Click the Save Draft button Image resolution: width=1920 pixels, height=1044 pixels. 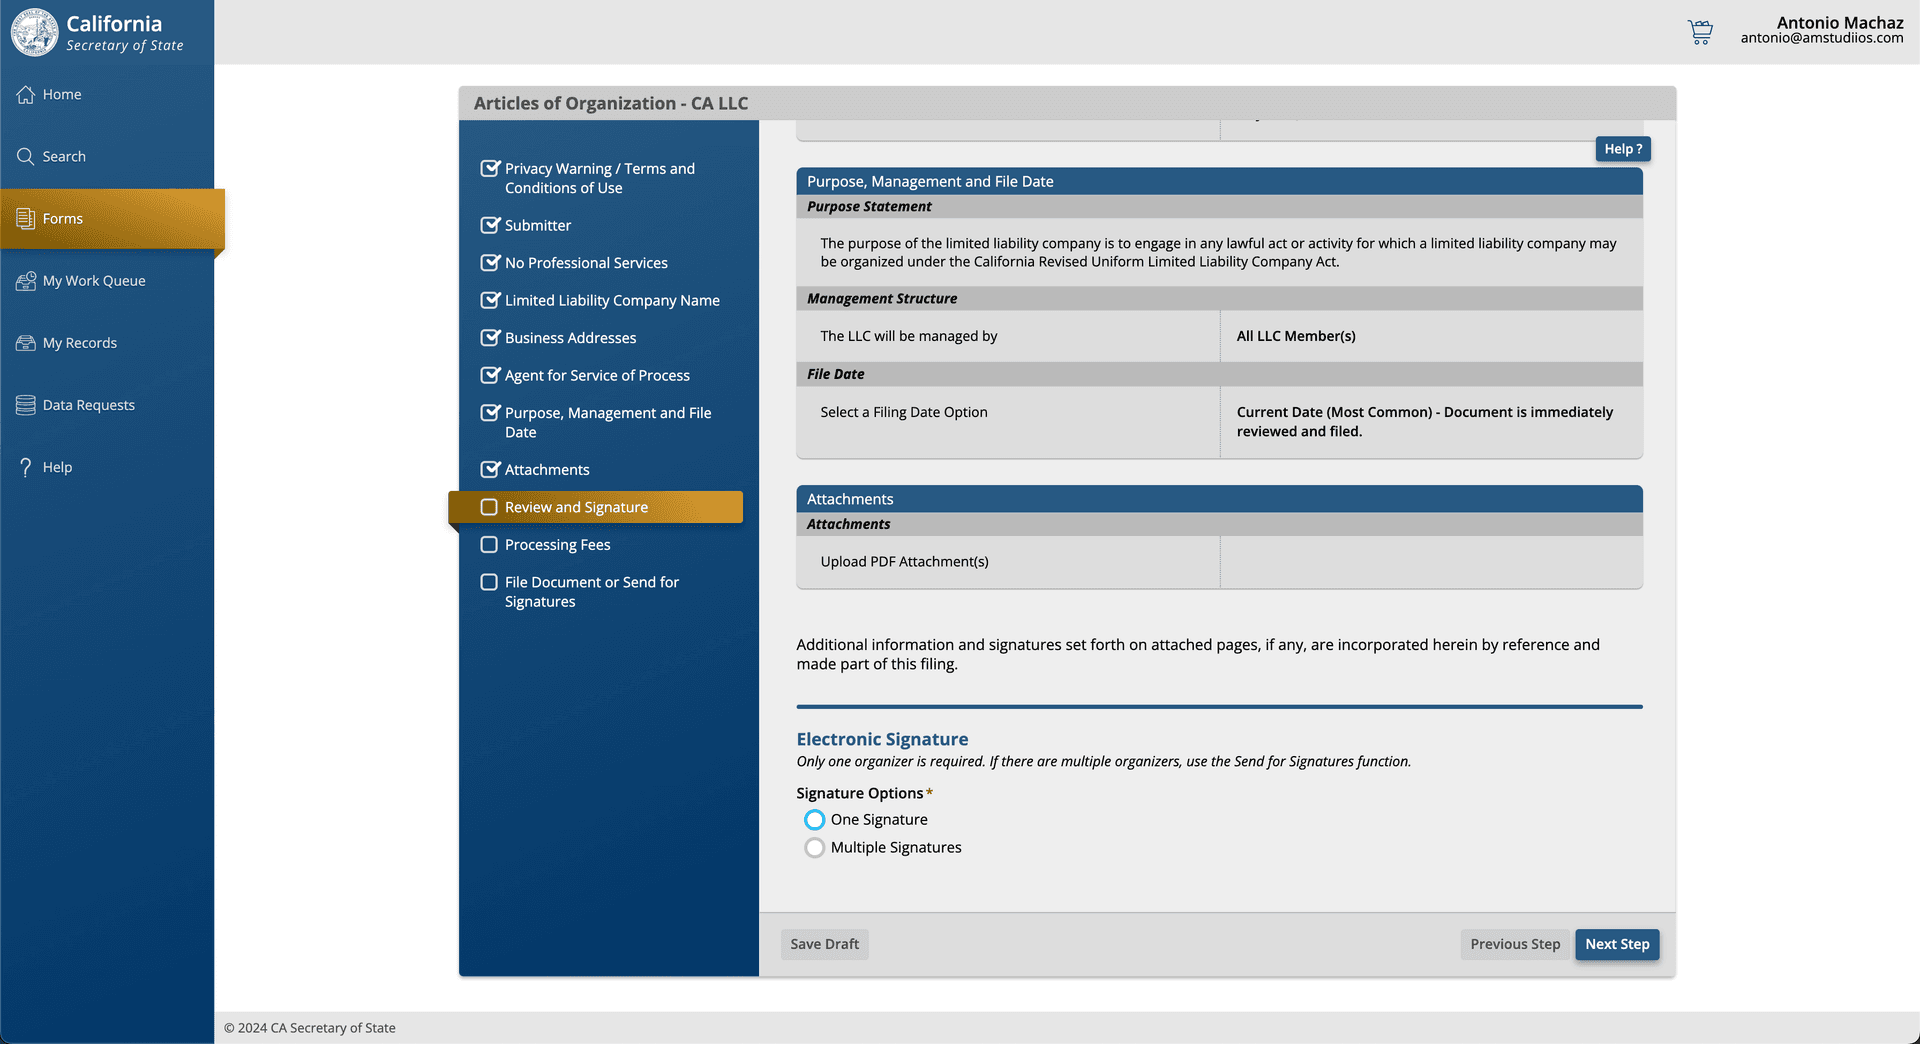[x=824, y=944]
